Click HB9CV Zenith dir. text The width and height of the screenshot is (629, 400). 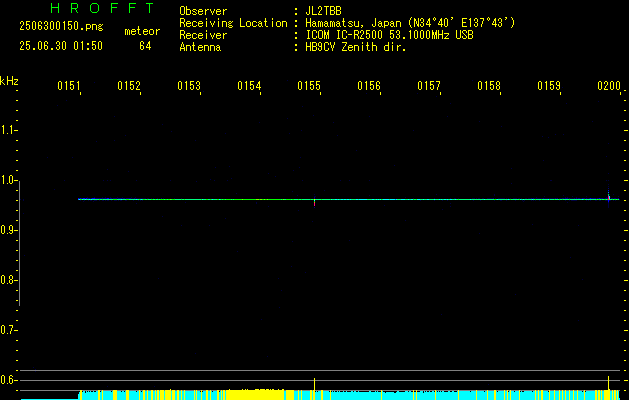pyautogui.click(x=356, y=47)
